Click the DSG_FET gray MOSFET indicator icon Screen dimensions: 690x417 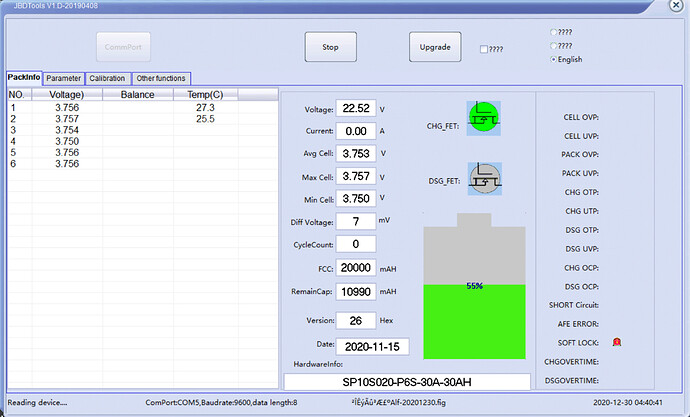(x=484, y=179)
